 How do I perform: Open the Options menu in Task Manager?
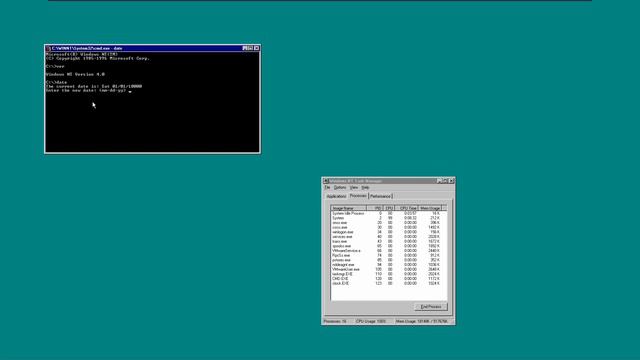pos(340,187)
